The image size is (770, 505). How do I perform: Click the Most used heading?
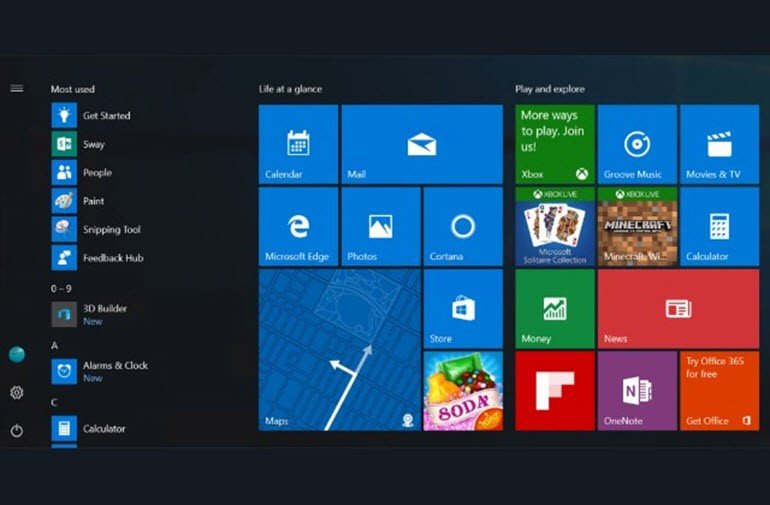[x=73, y=89]
